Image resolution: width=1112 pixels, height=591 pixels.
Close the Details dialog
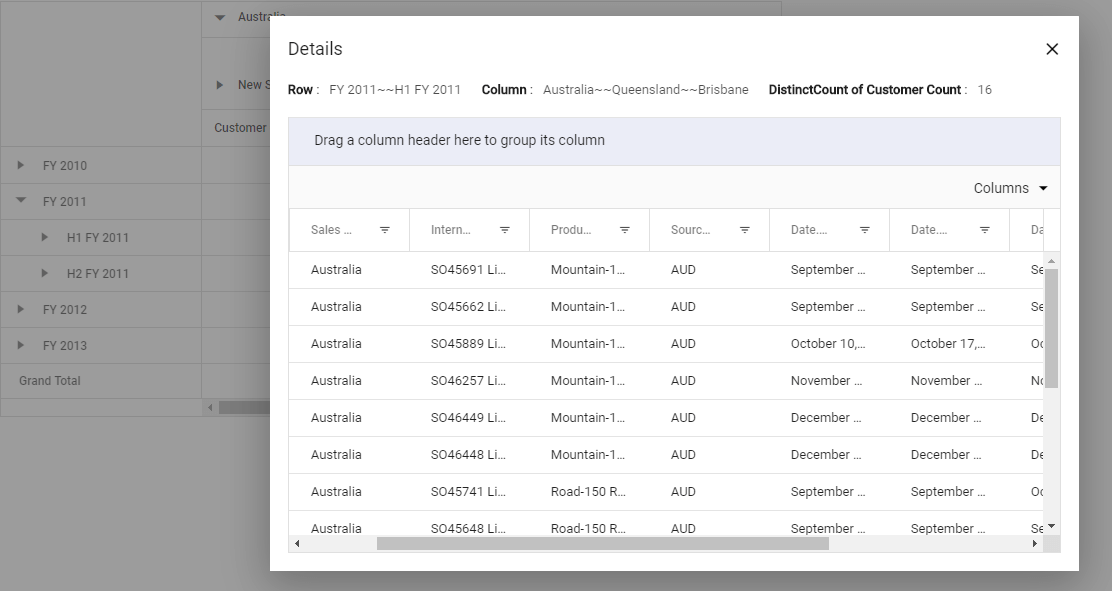1051,49
